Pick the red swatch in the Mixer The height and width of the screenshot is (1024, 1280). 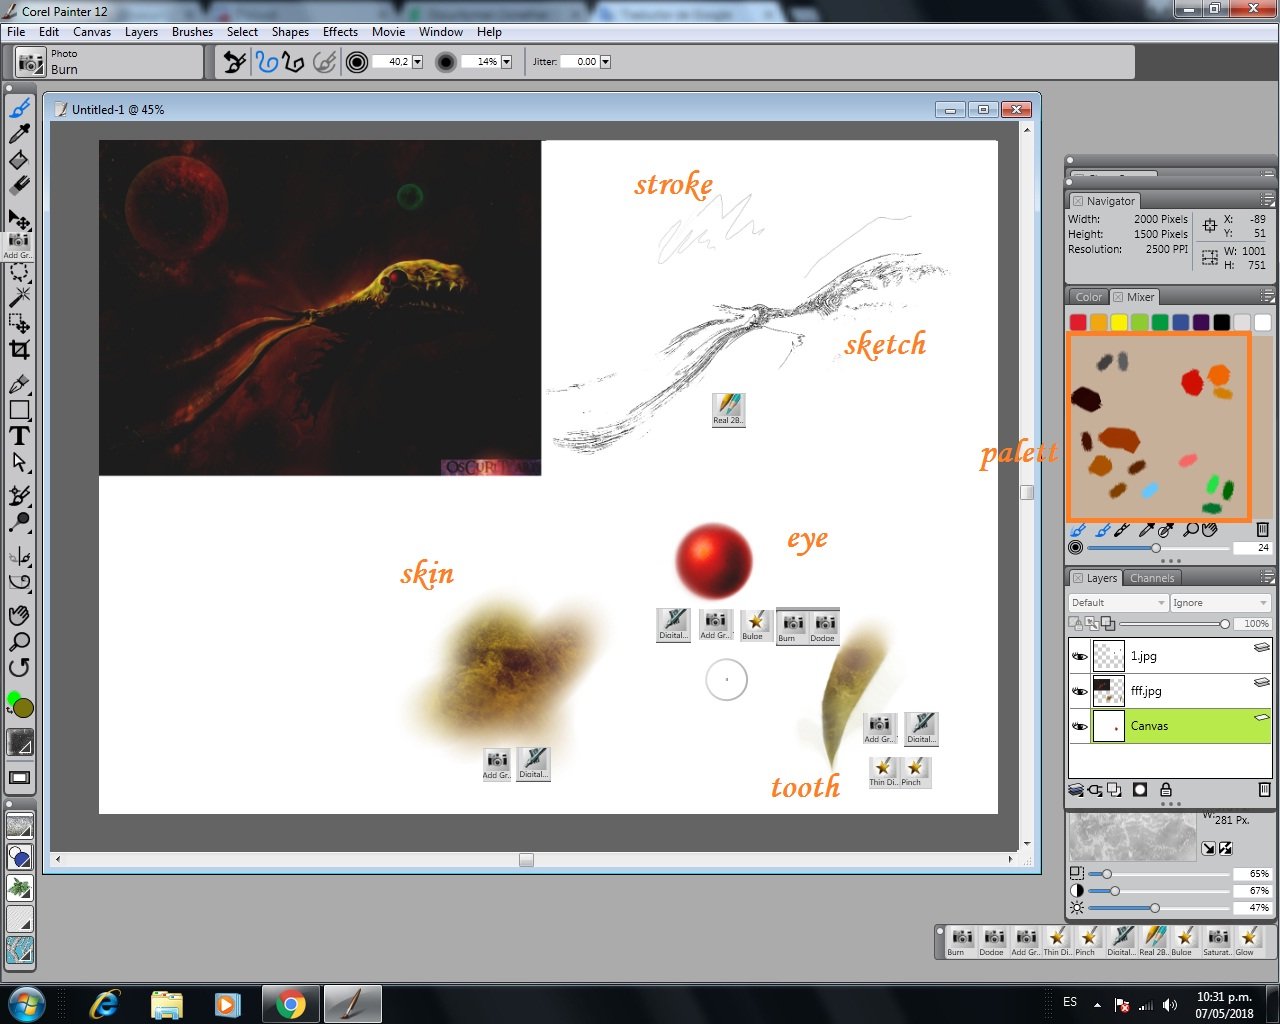point(1078,322)
